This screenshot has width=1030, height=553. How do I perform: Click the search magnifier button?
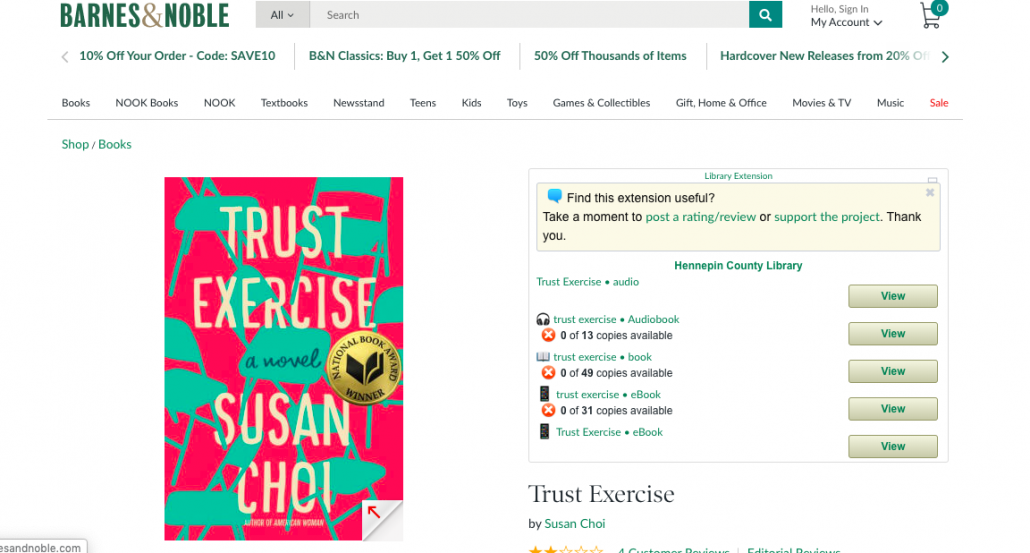click(x=764, y=15)
